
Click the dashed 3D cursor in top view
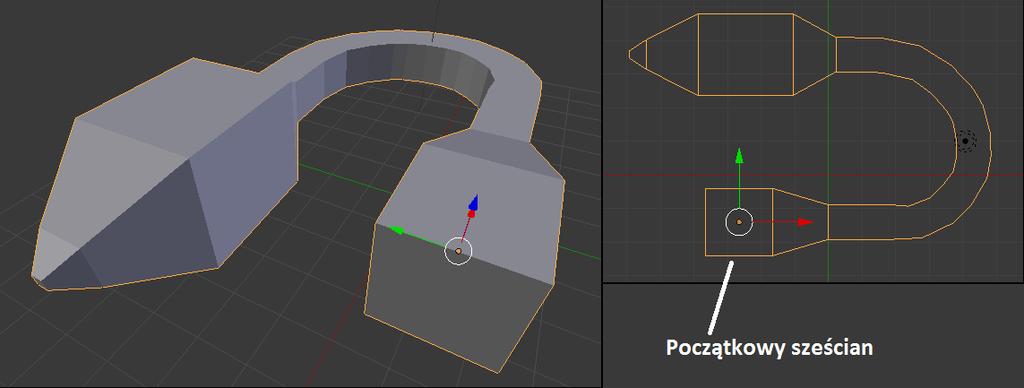tap(966, 140)
